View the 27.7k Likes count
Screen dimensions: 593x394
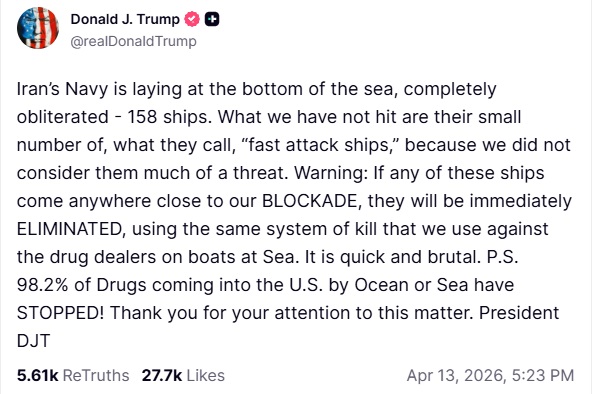click(x=162, y=375)
